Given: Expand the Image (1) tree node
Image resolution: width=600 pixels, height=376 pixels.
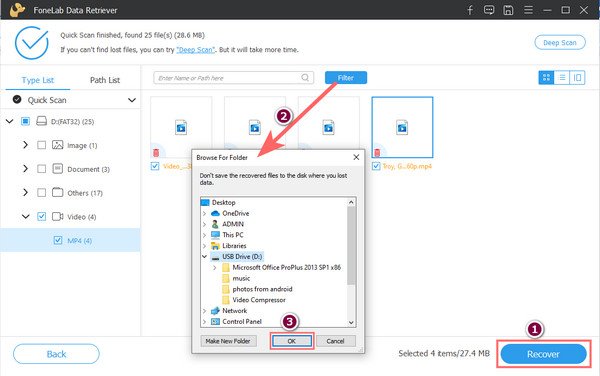Looking at the screenshot, I should [x=25, y=145].
